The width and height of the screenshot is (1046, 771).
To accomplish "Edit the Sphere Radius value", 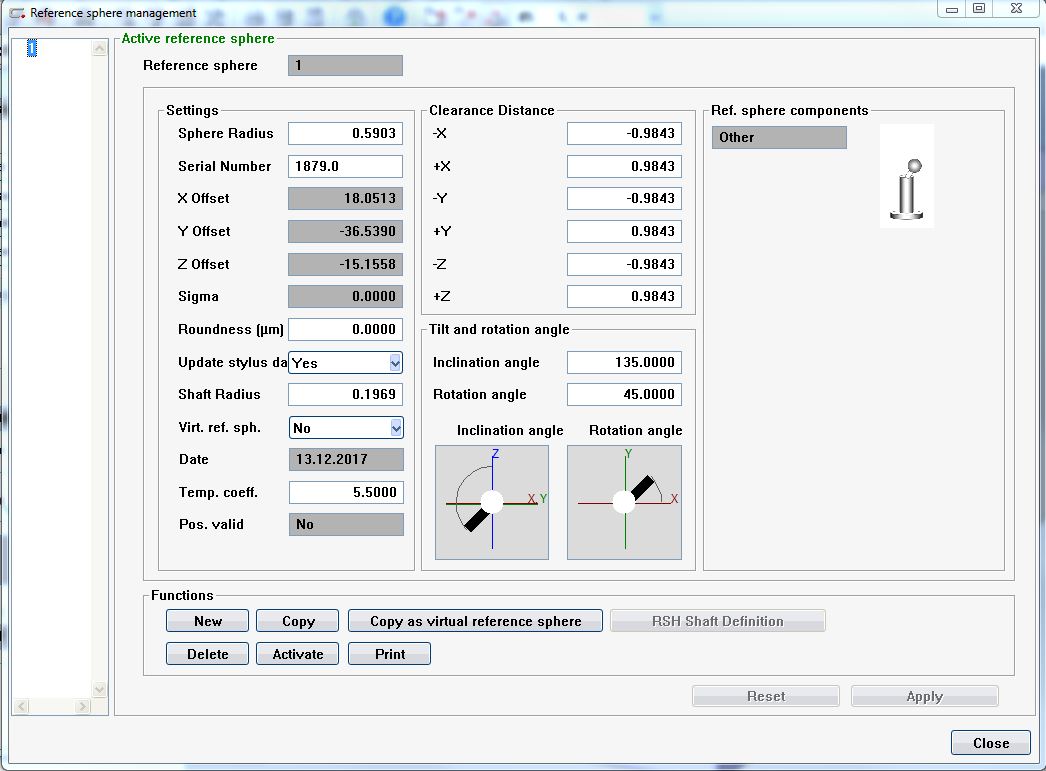I will coord(345,133).
